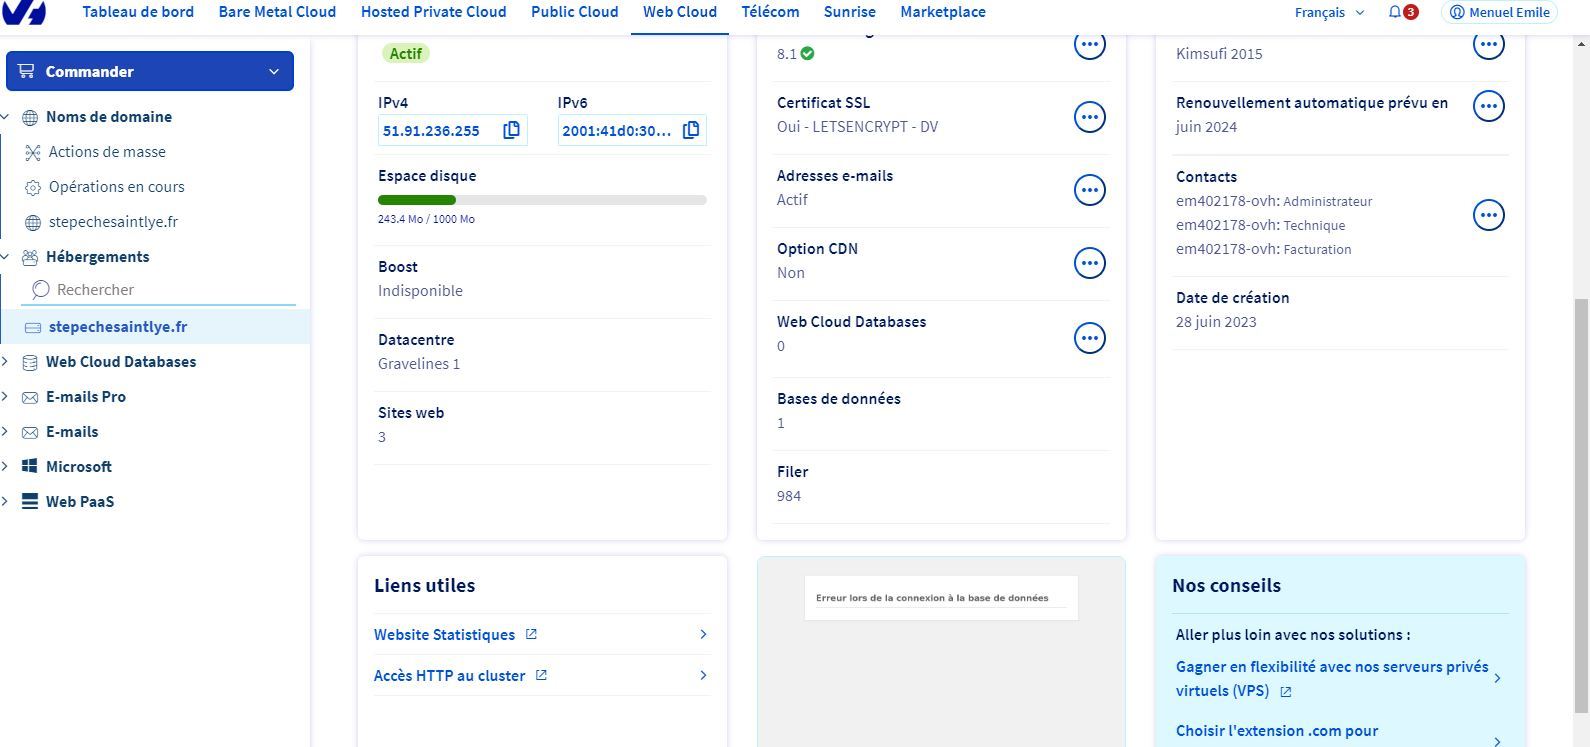Viewport: 1590px width, 747px height.
Task: Open Website Statistiques link
Action: pos(445,635)
